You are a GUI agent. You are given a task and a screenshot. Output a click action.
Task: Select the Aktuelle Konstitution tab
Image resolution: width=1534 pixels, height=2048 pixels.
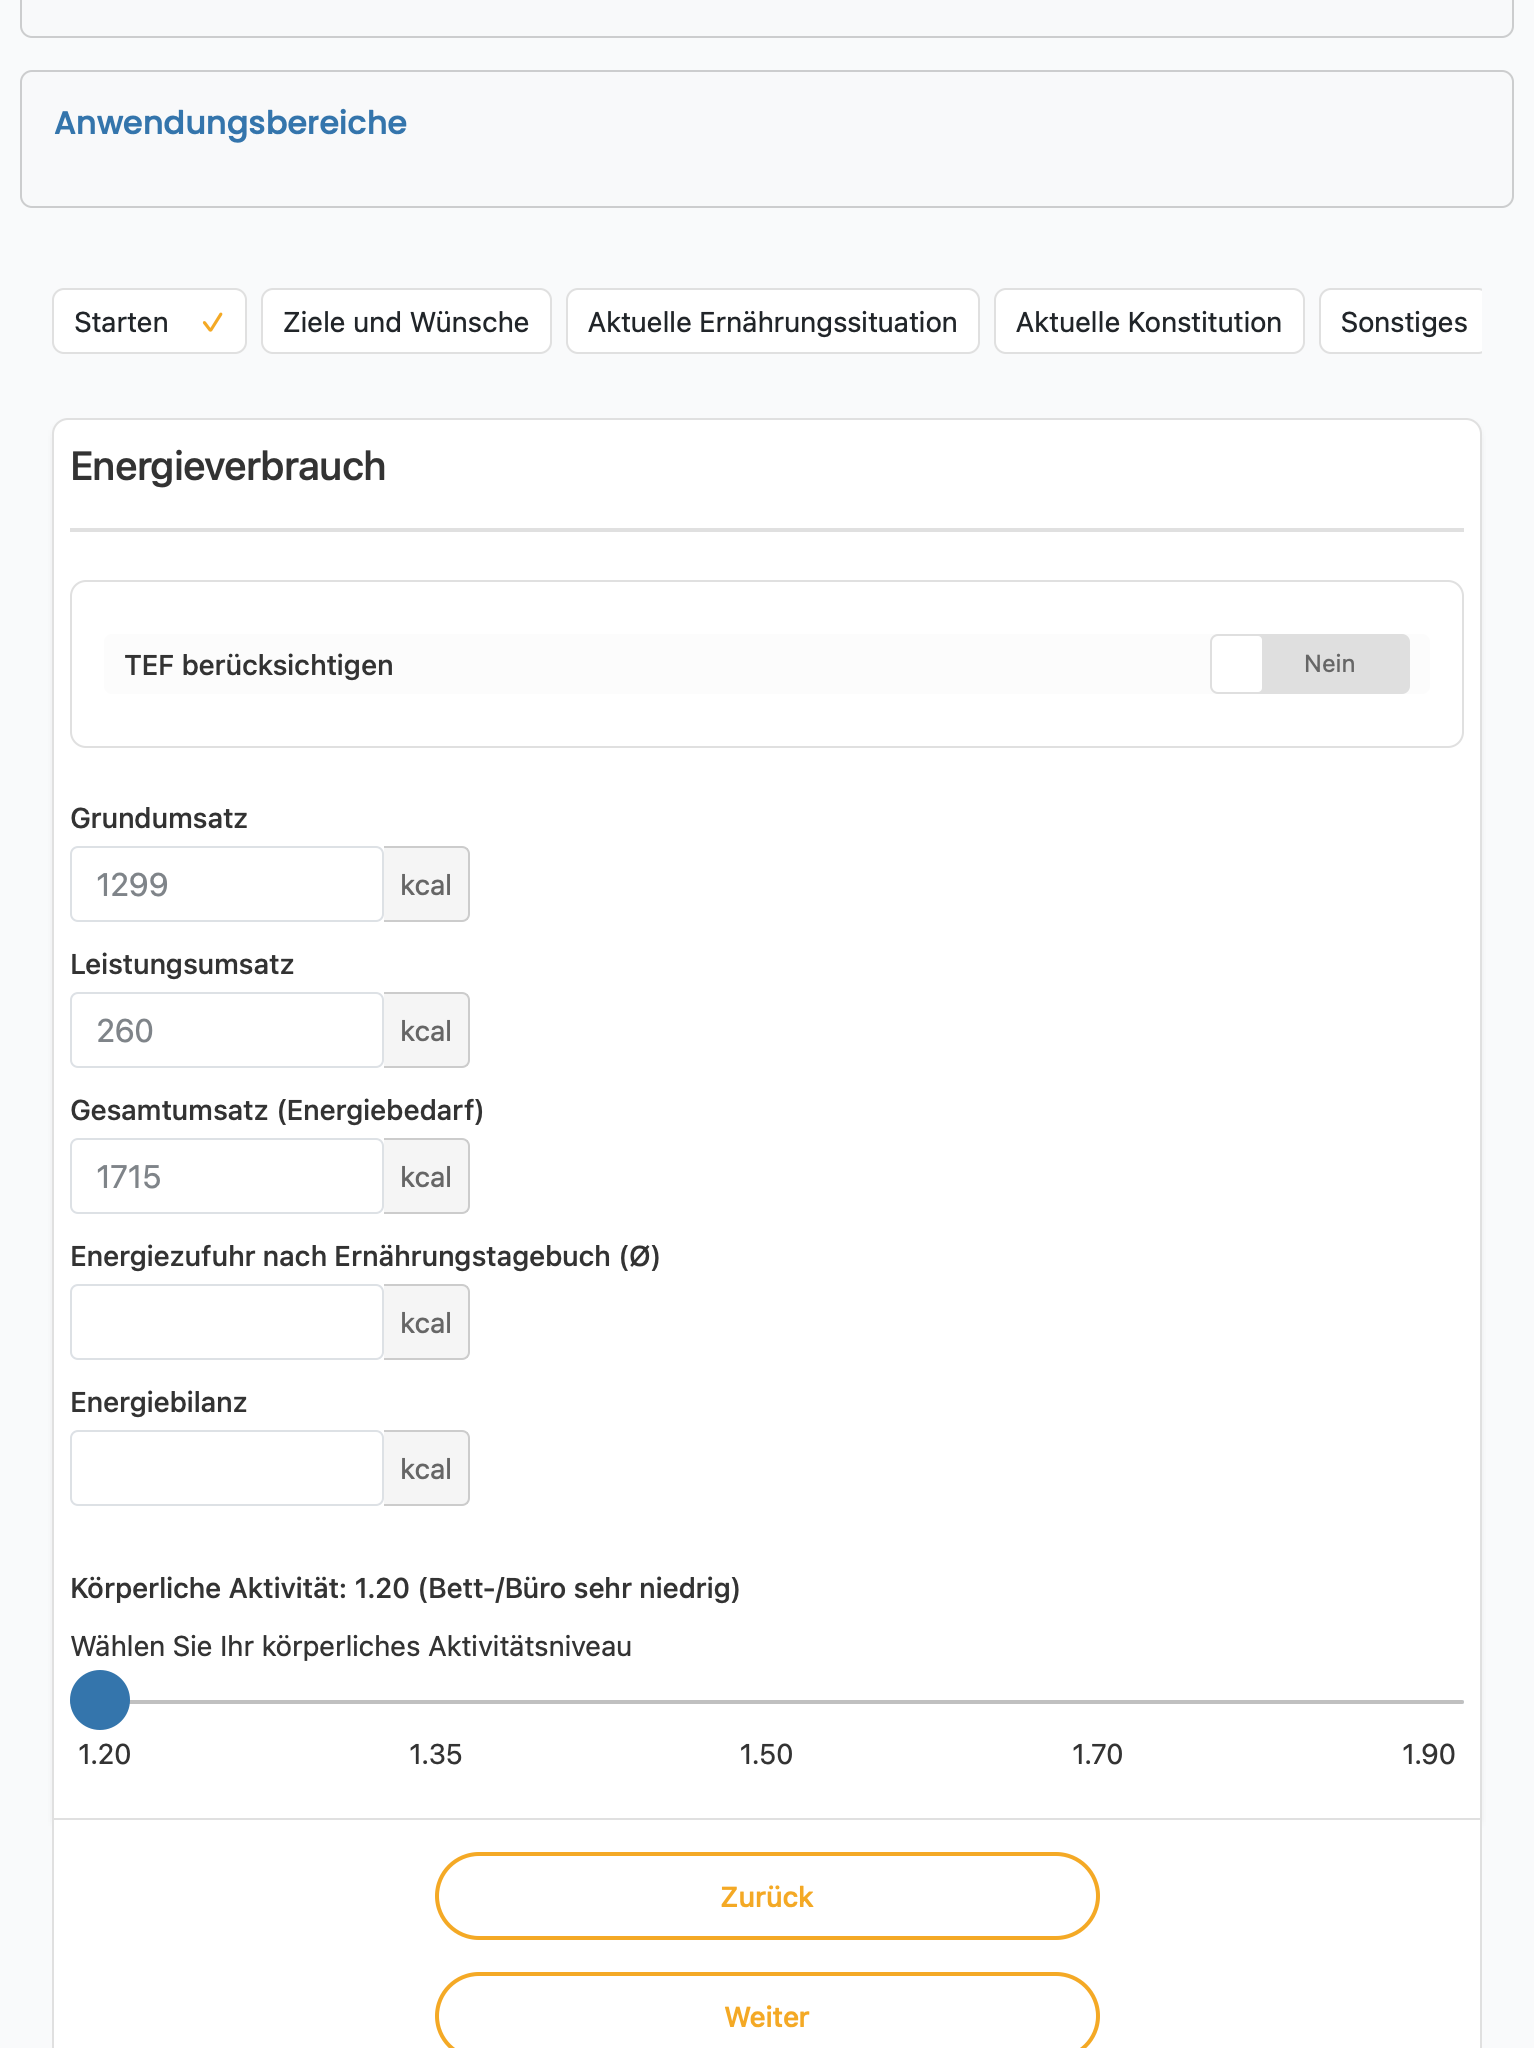click(1149, 322)
